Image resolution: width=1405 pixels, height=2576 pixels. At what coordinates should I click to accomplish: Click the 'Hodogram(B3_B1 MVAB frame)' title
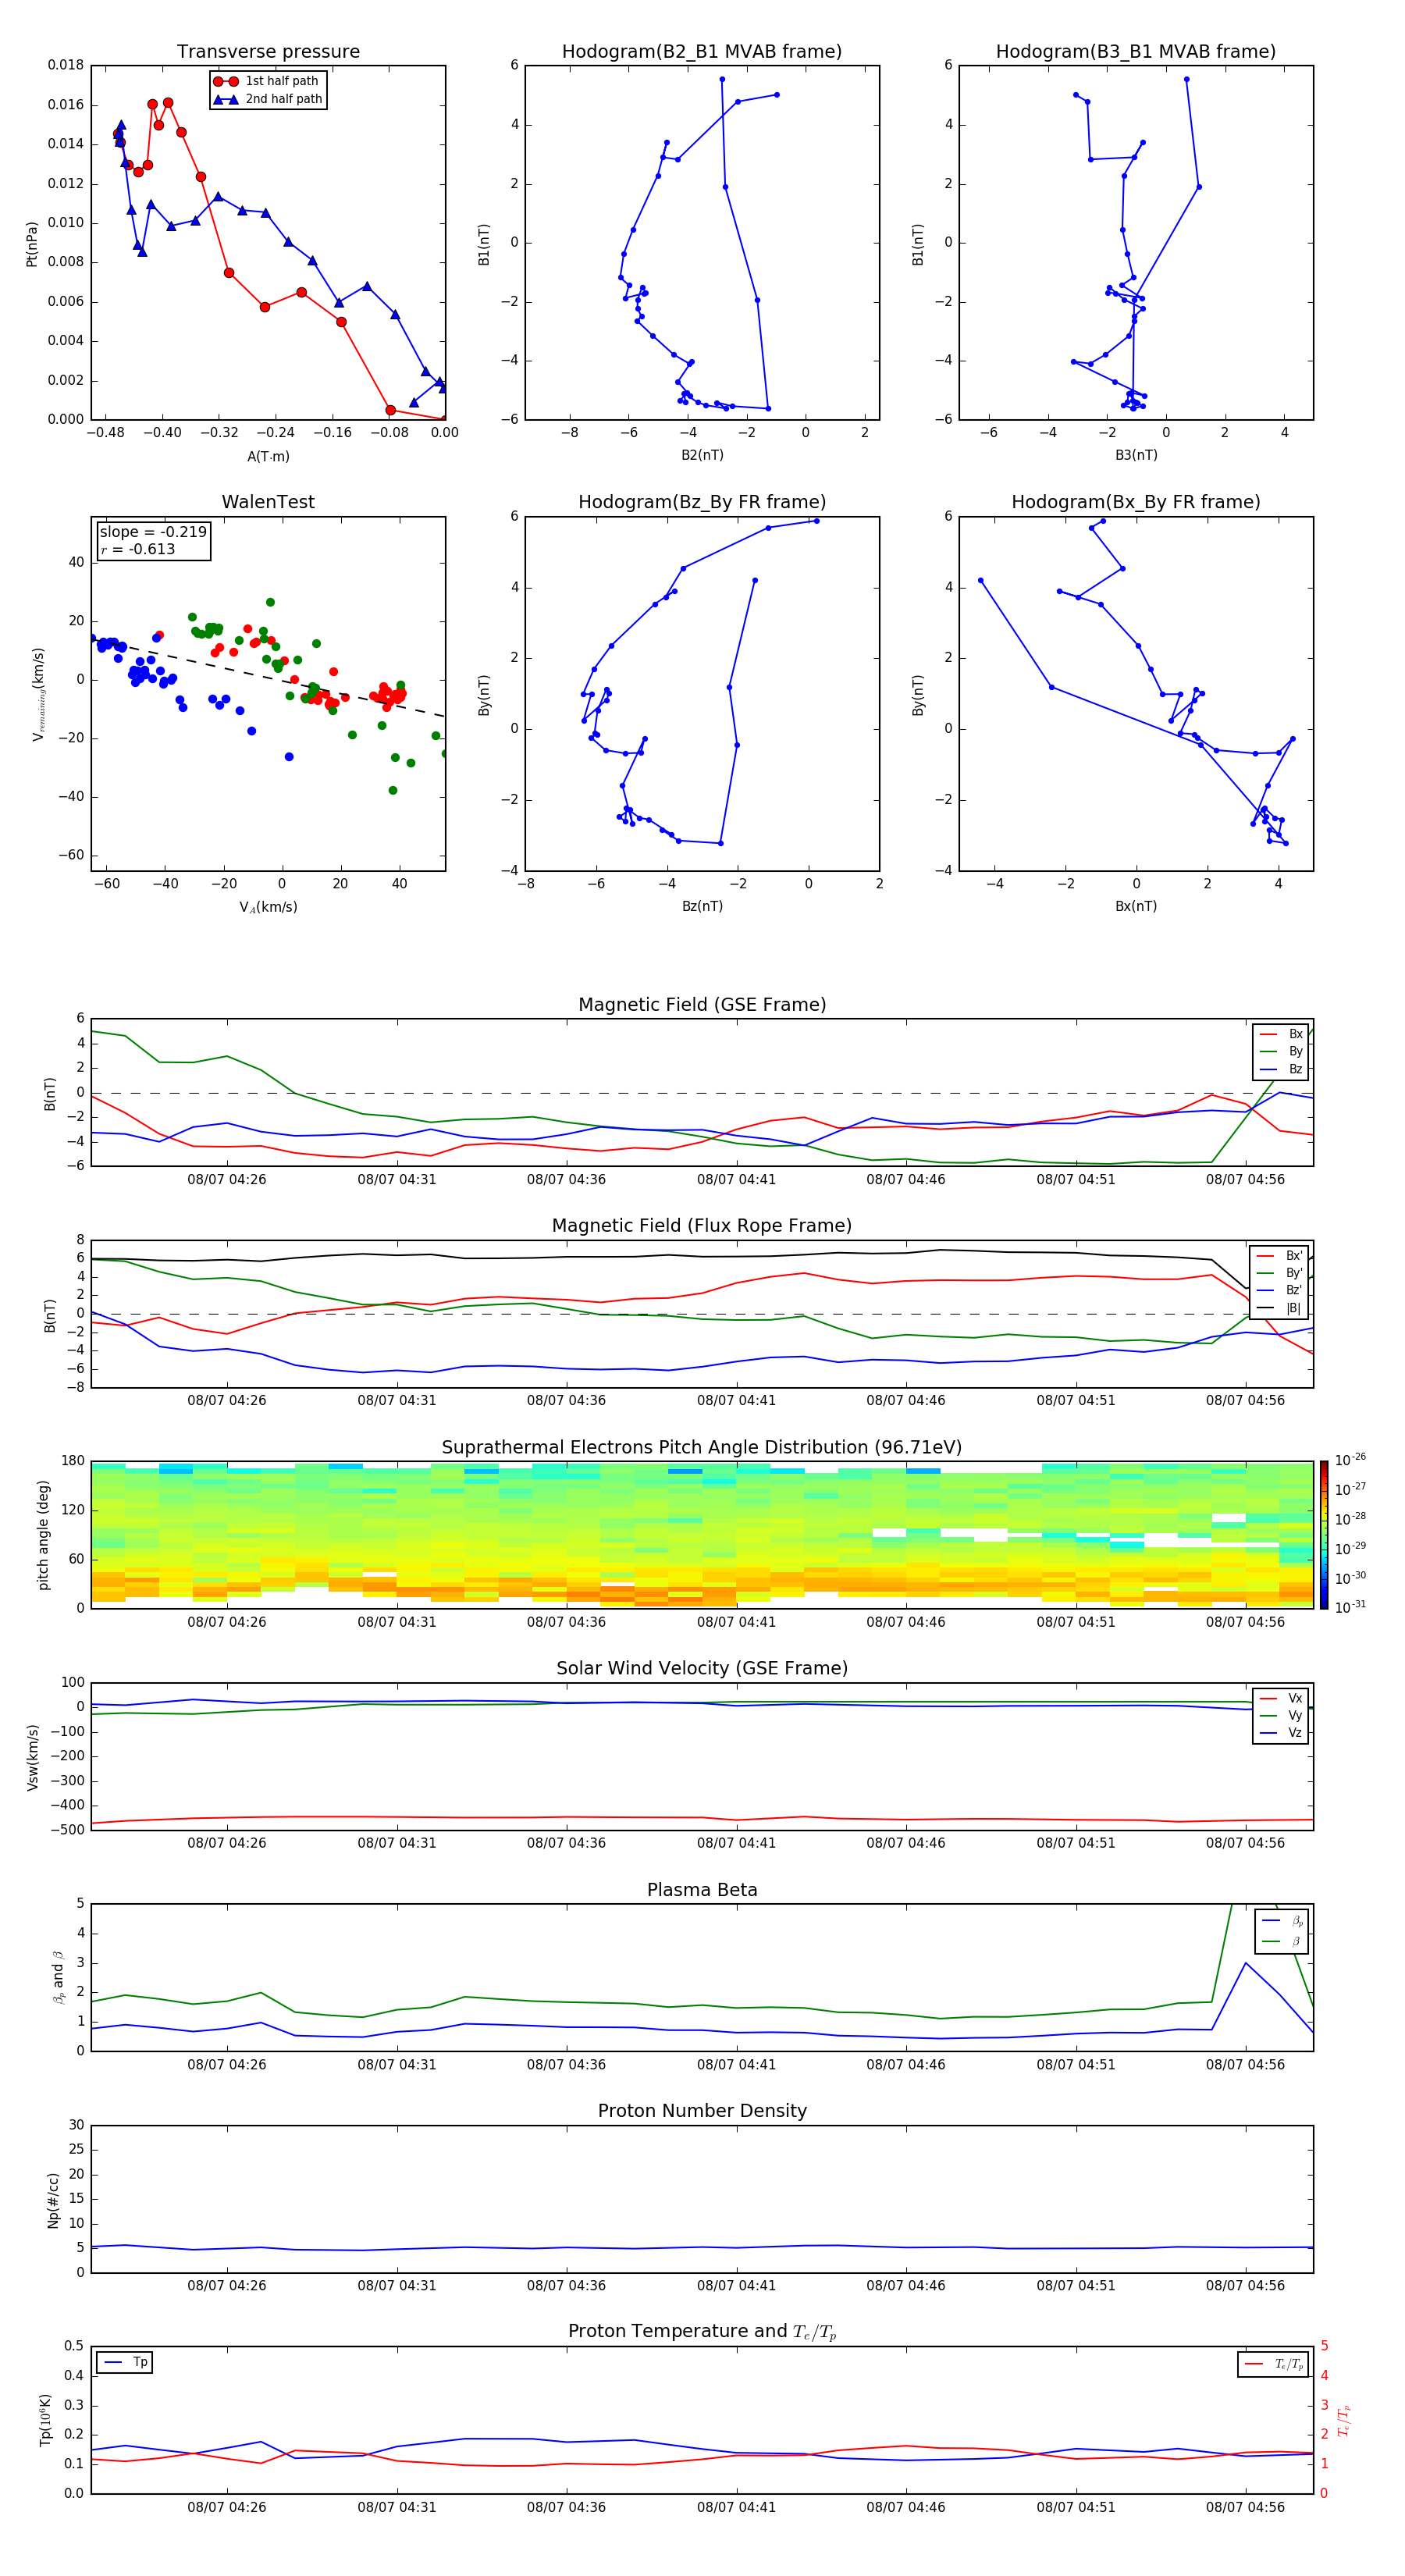pyautogui.click(x=1136, y=51)
